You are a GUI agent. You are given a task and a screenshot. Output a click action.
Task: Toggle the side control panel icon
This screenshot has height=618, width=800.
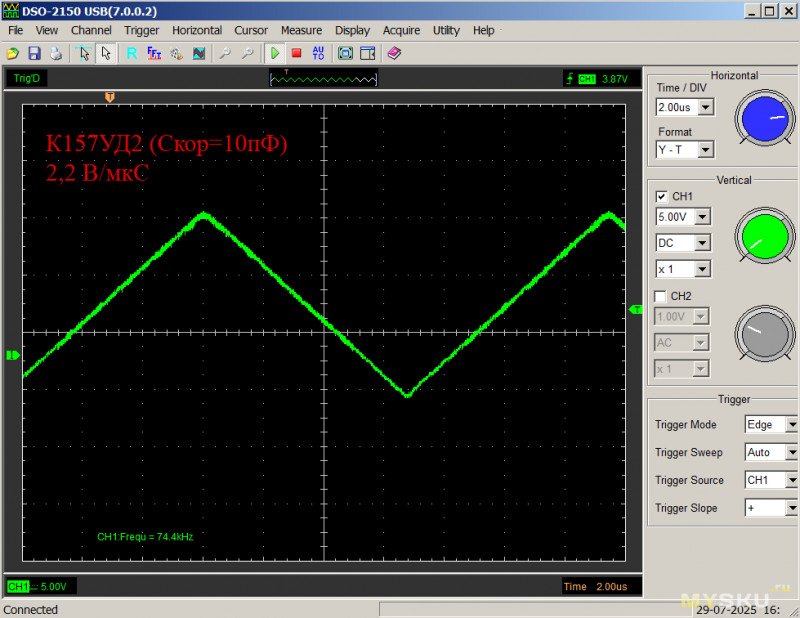[x=367, y=53]
